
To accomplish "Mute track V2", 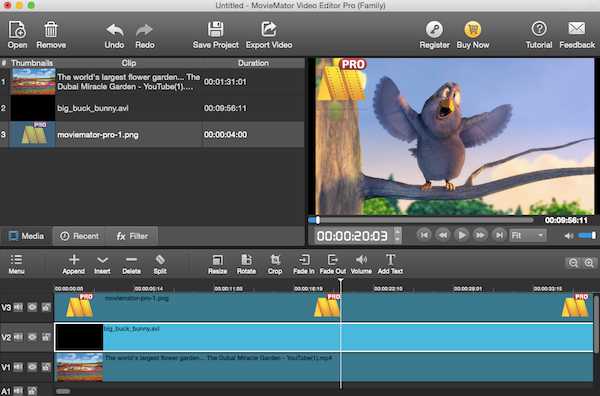I will 18,337.
